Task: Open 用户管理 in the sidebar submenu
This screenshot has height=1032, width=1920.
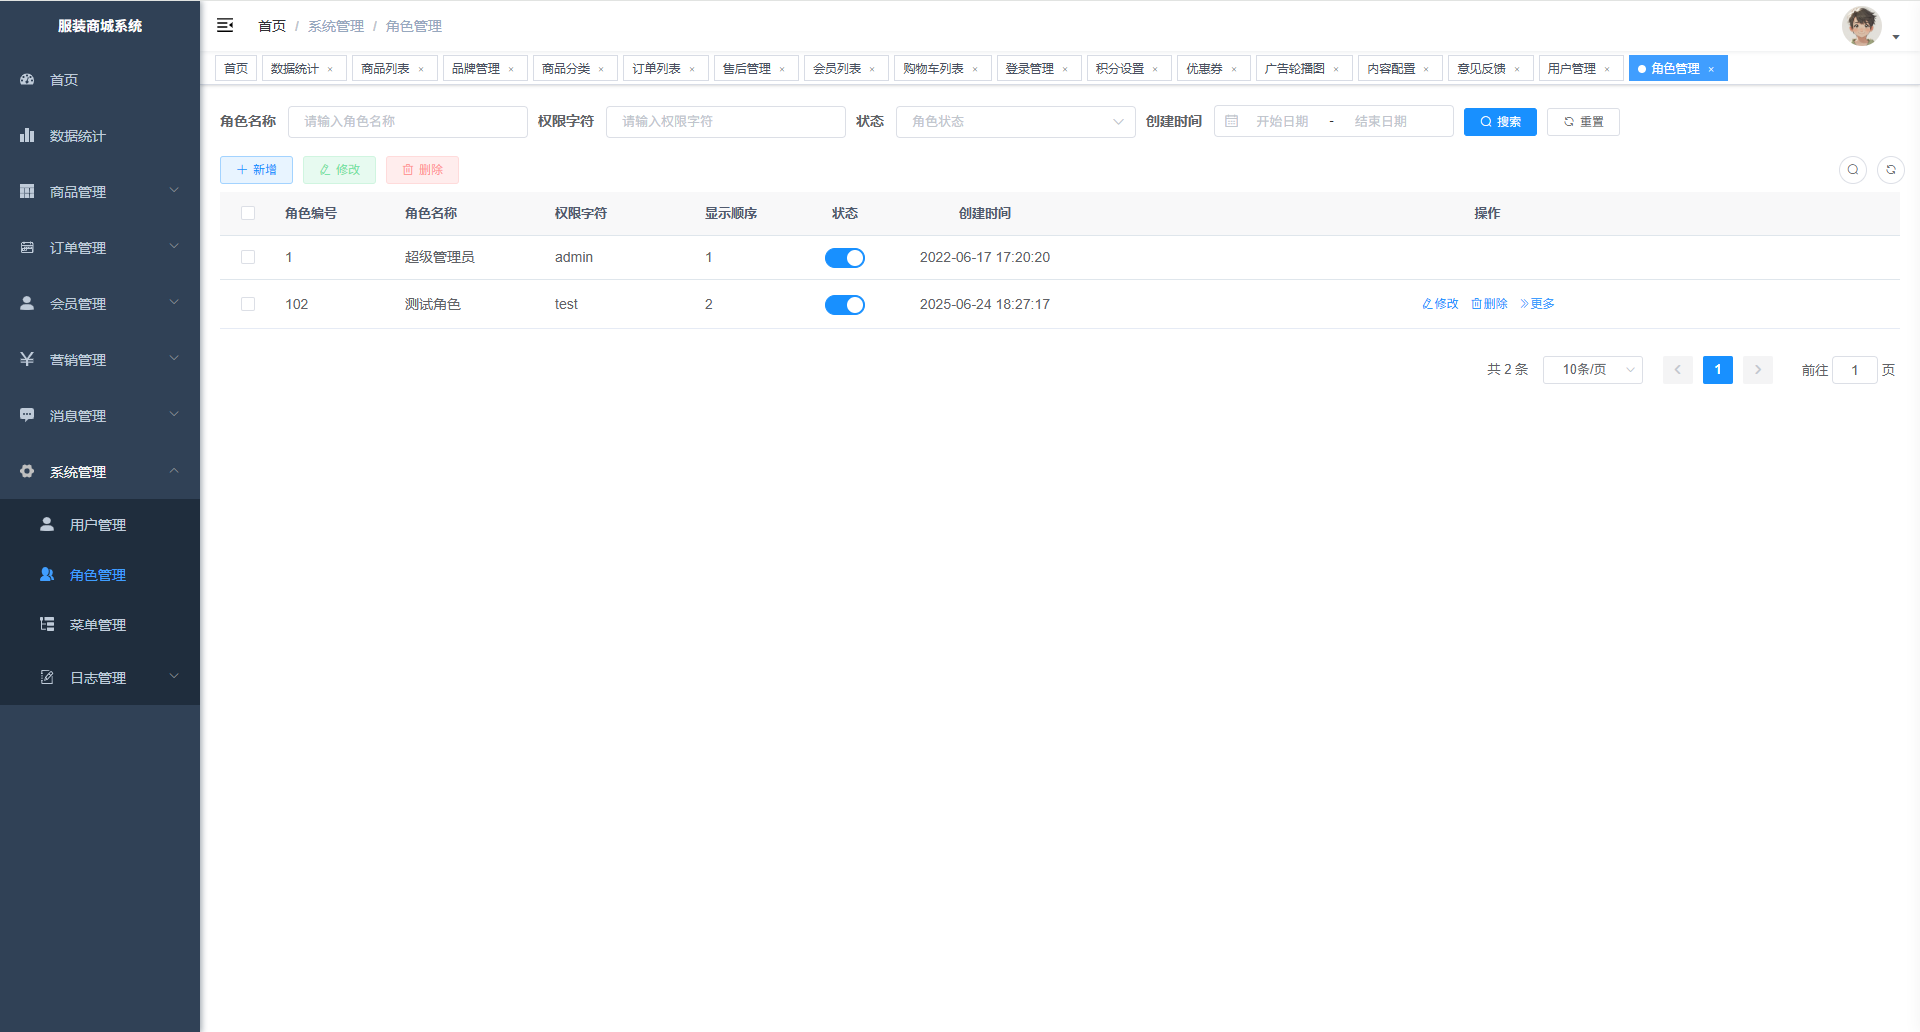Action: pos(98,524)
